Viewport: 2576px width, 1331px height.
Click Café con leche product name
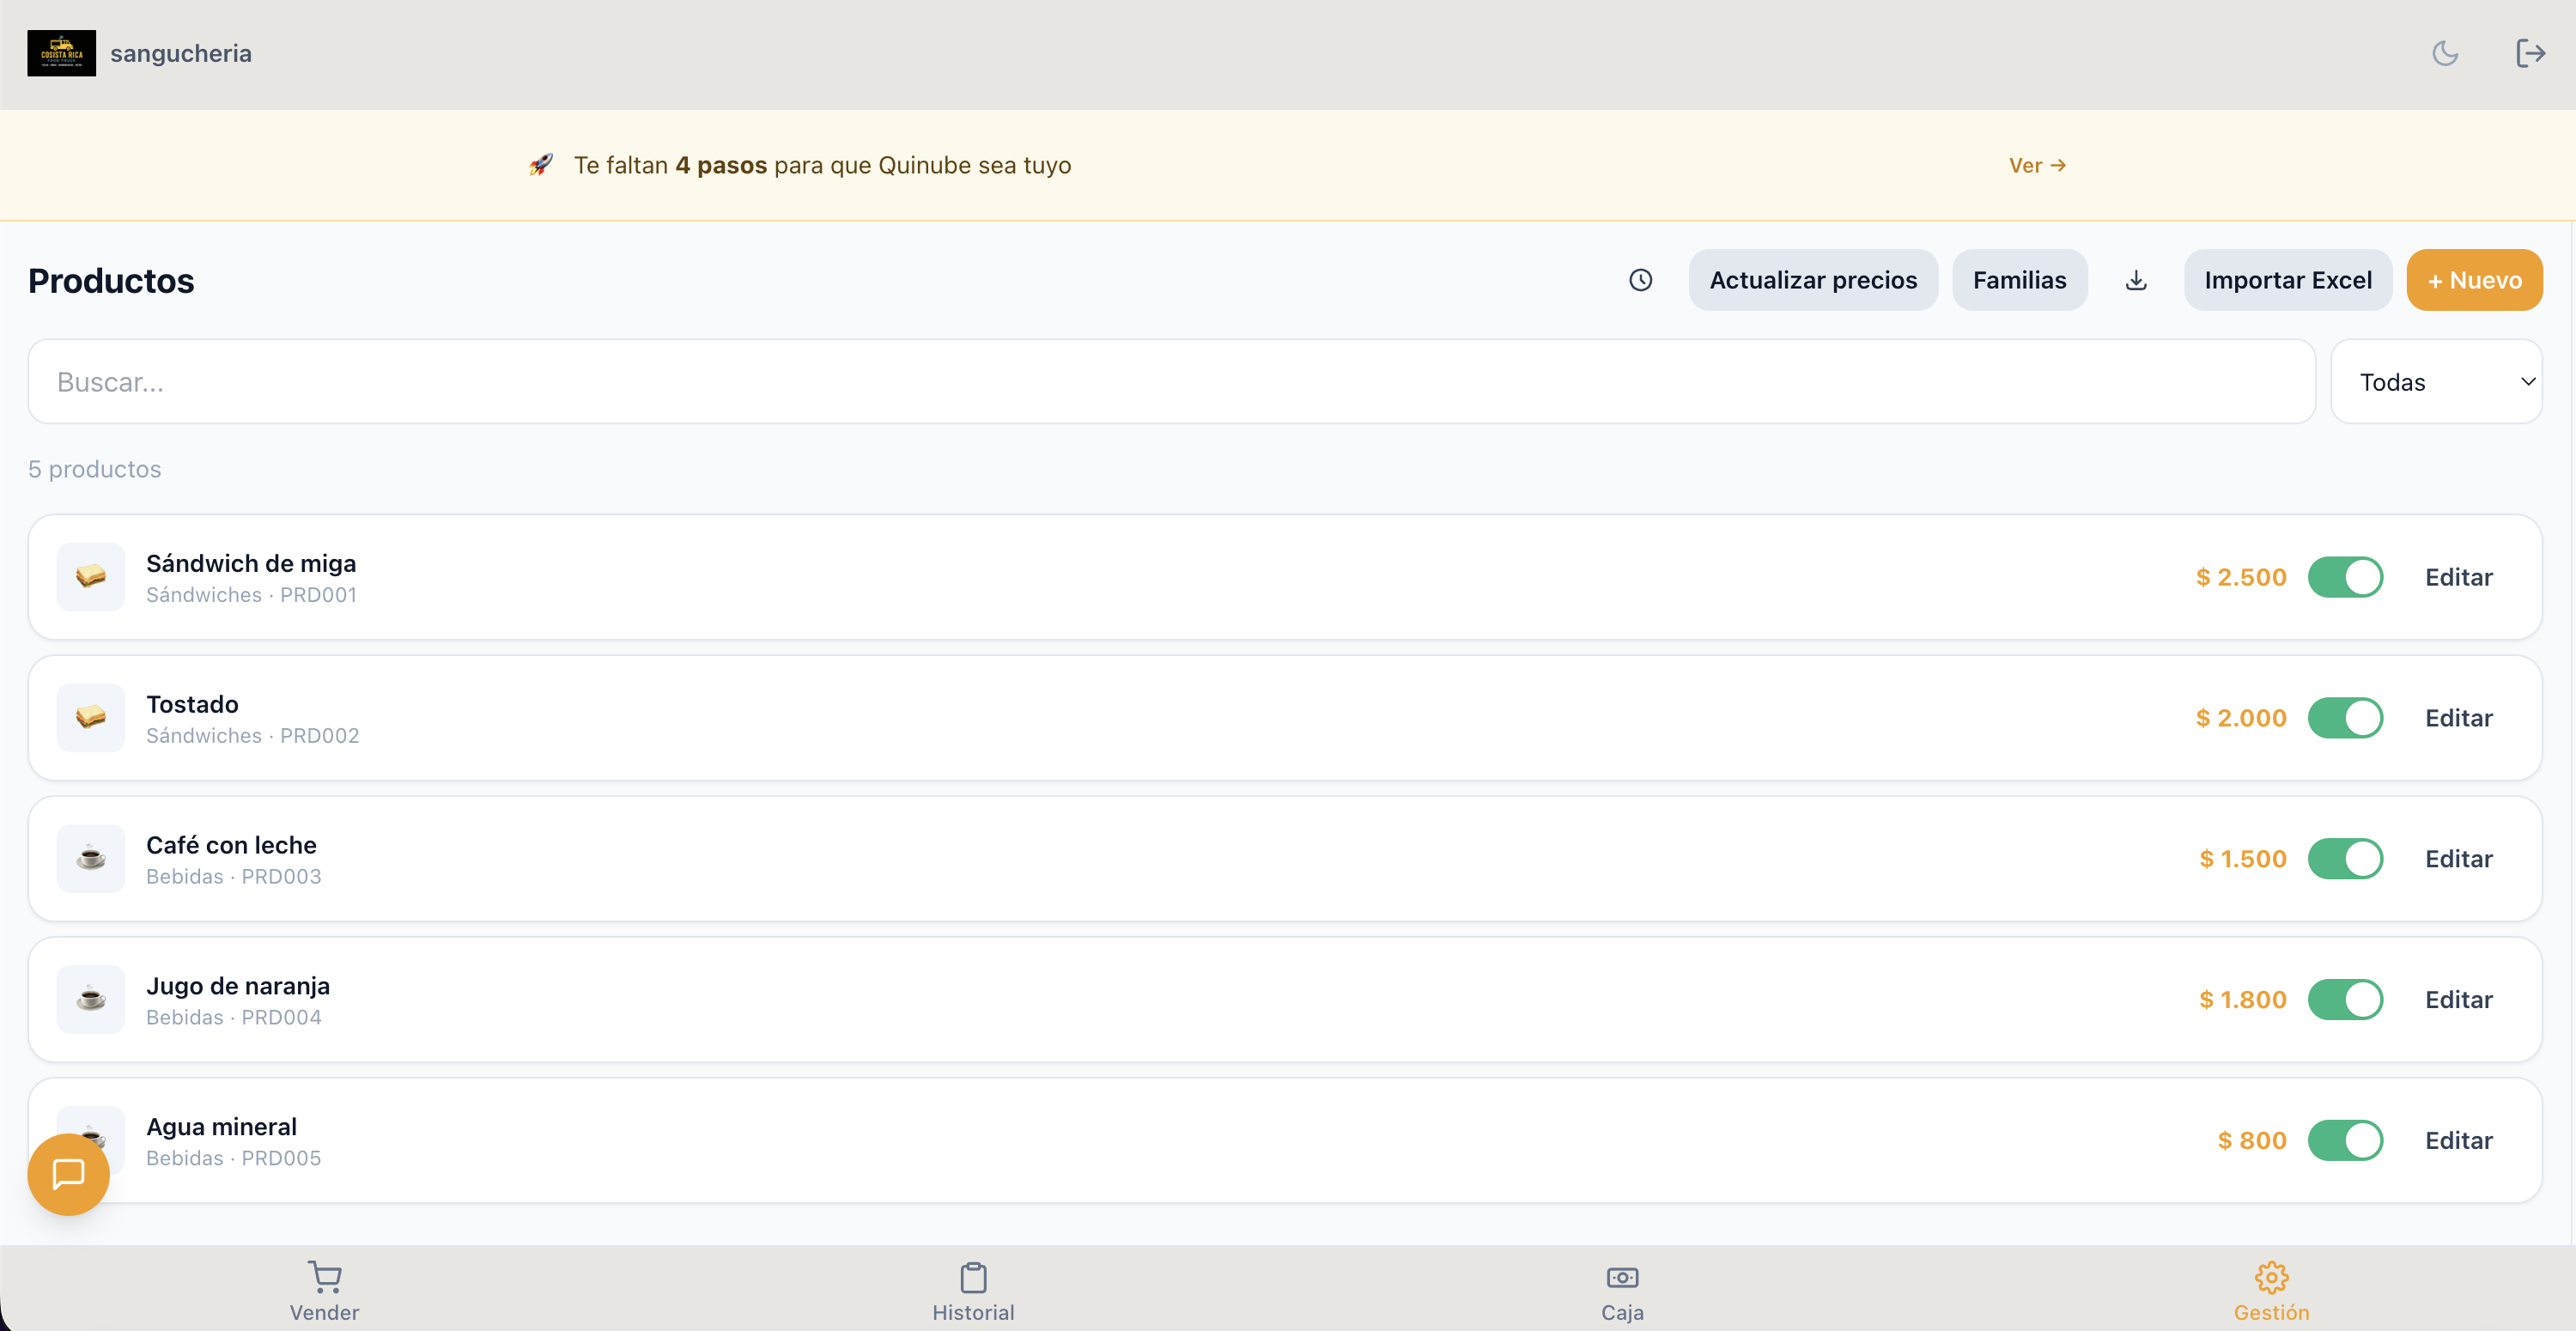coord(231,845)
